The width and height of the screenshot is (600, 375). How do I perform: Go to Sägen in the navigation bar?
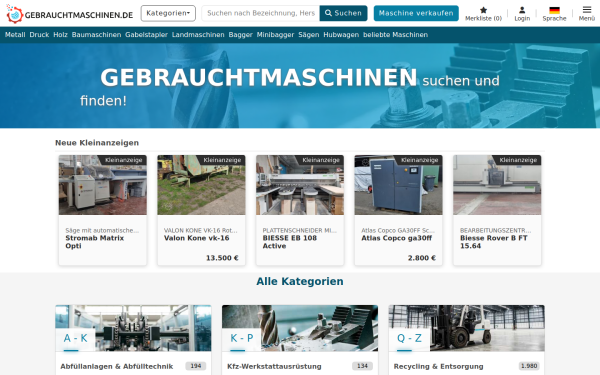[x=308, y=35]
